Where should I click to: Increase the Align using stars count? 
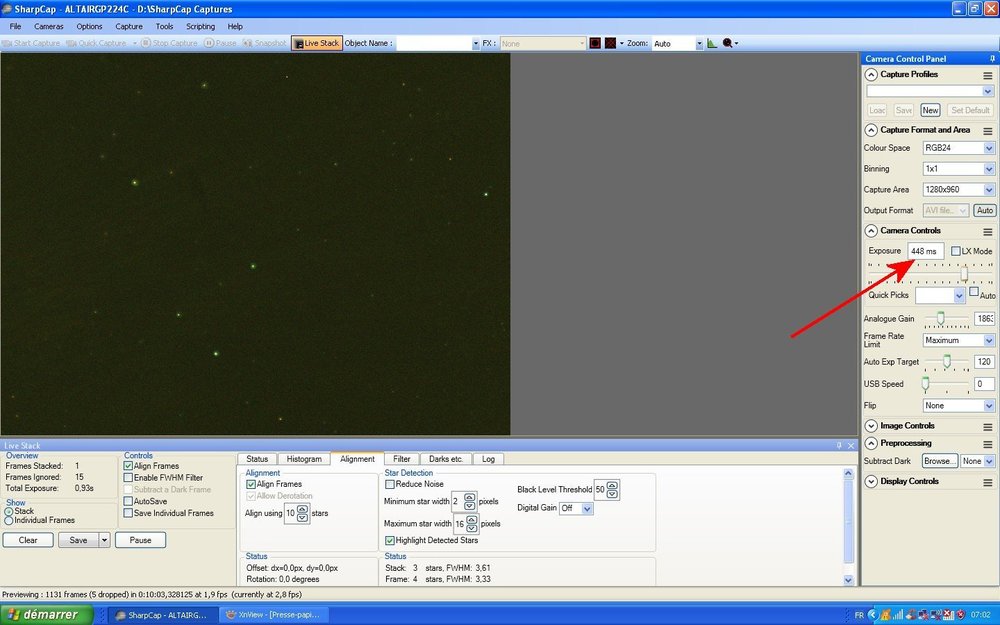click(302, 510)
